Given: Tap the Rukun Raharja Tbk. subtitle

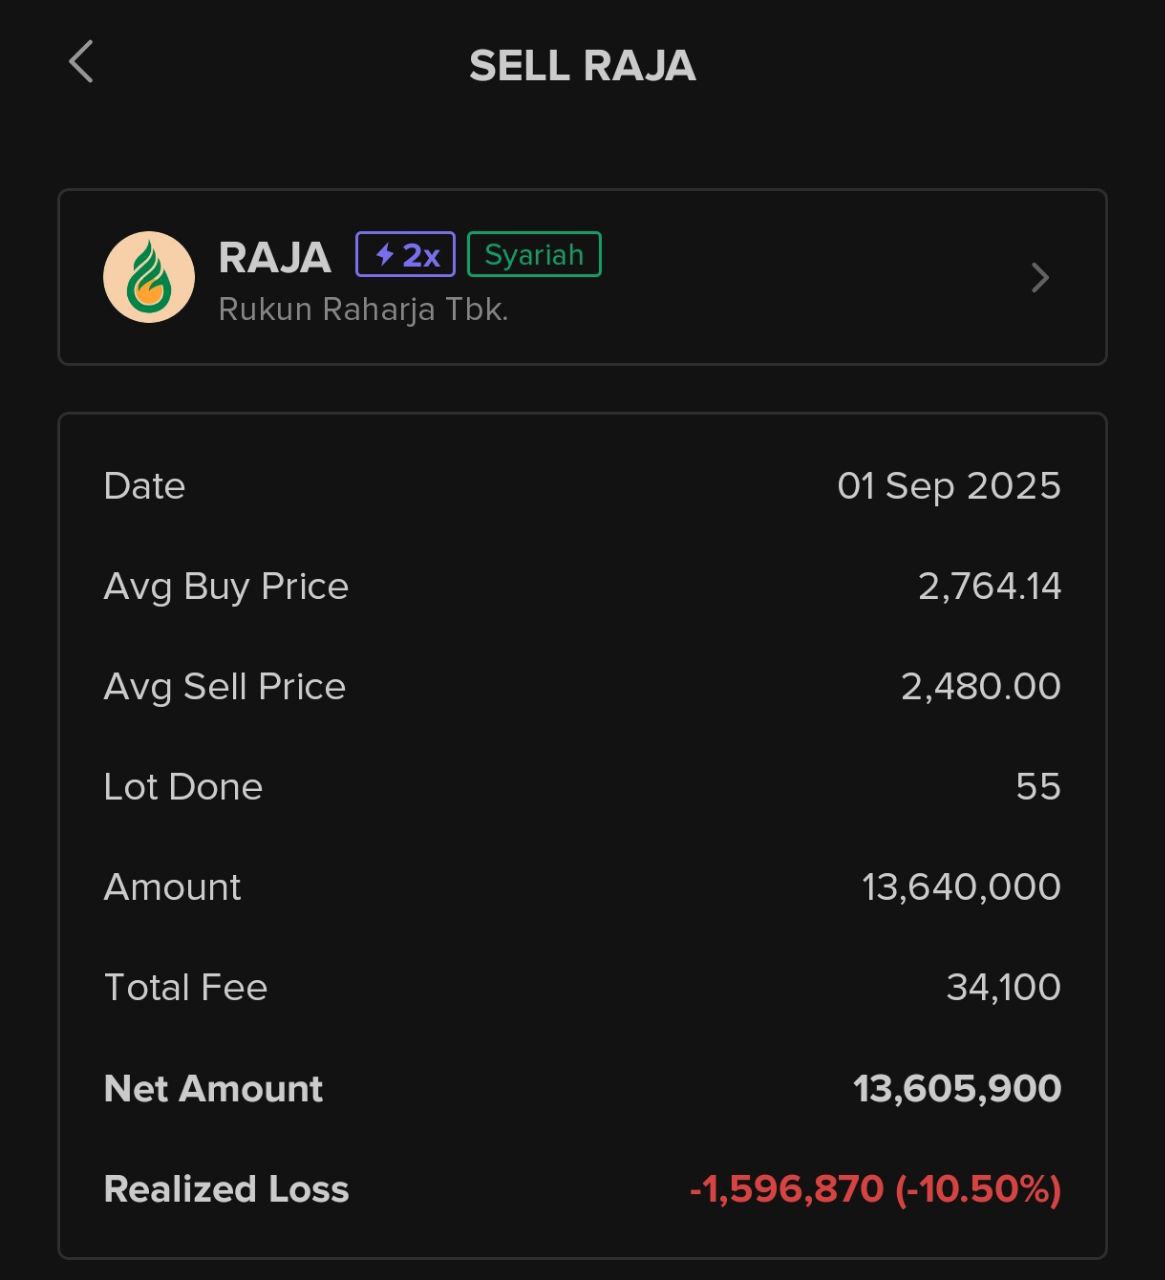Looking at the screenshot, I should click(363, 310).
